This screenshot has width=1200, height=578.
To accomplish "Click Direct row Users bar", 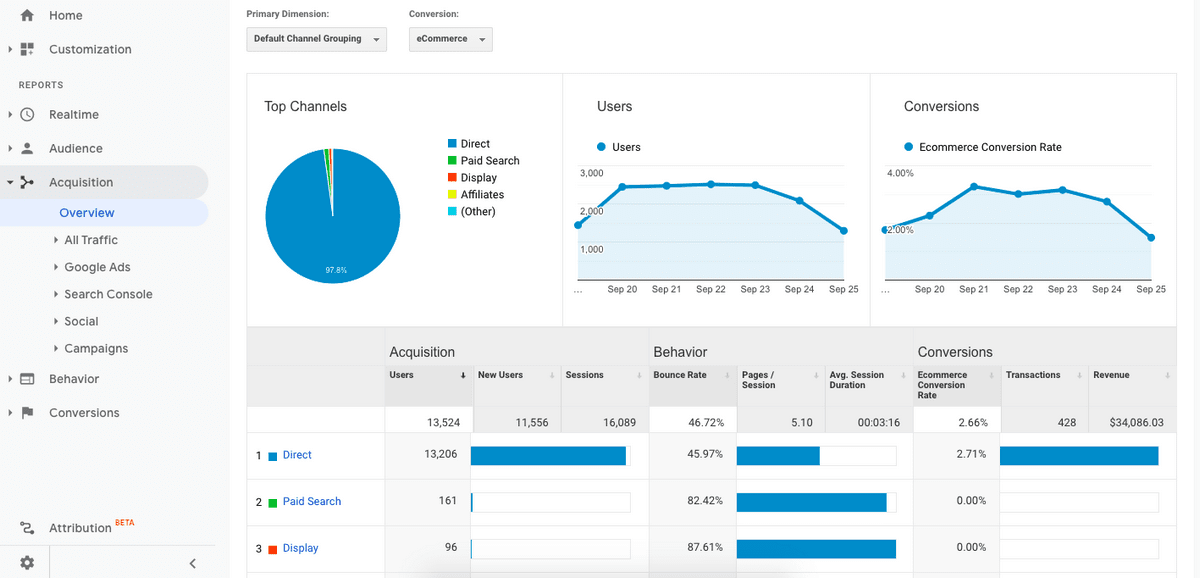I will [548, 456].
